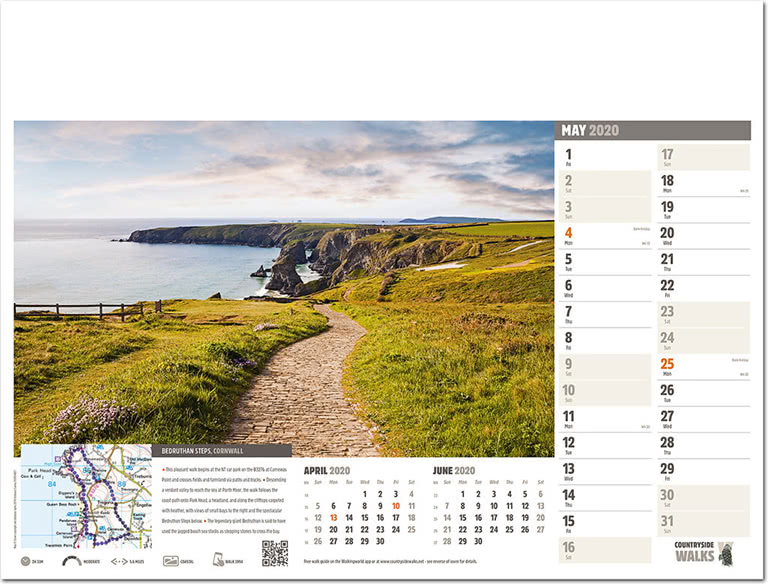Click orange 10 in the April mini calendar
Image resolution: width=768 pixels, height=584 pixels.
click(x=396, y=506)
